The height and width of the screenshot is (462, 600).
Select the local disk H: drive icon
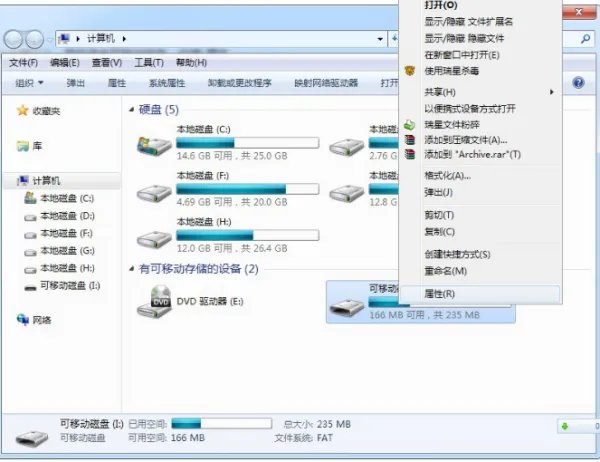pos(154,238)
